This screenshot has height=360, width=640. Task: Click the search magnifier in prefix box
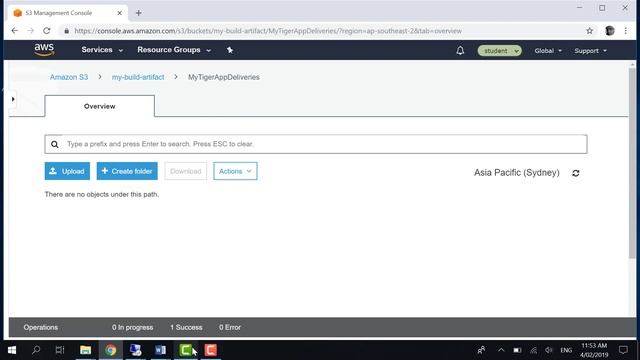pos(55,144)
